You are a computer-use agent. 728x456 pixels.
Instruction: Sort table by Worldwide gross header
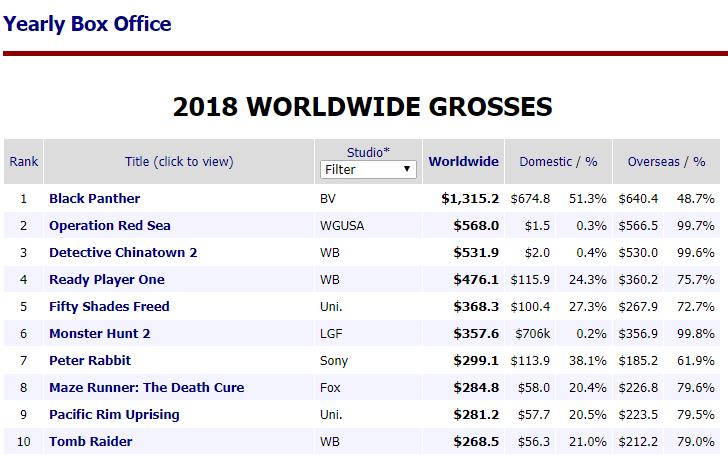coord(463,161)
